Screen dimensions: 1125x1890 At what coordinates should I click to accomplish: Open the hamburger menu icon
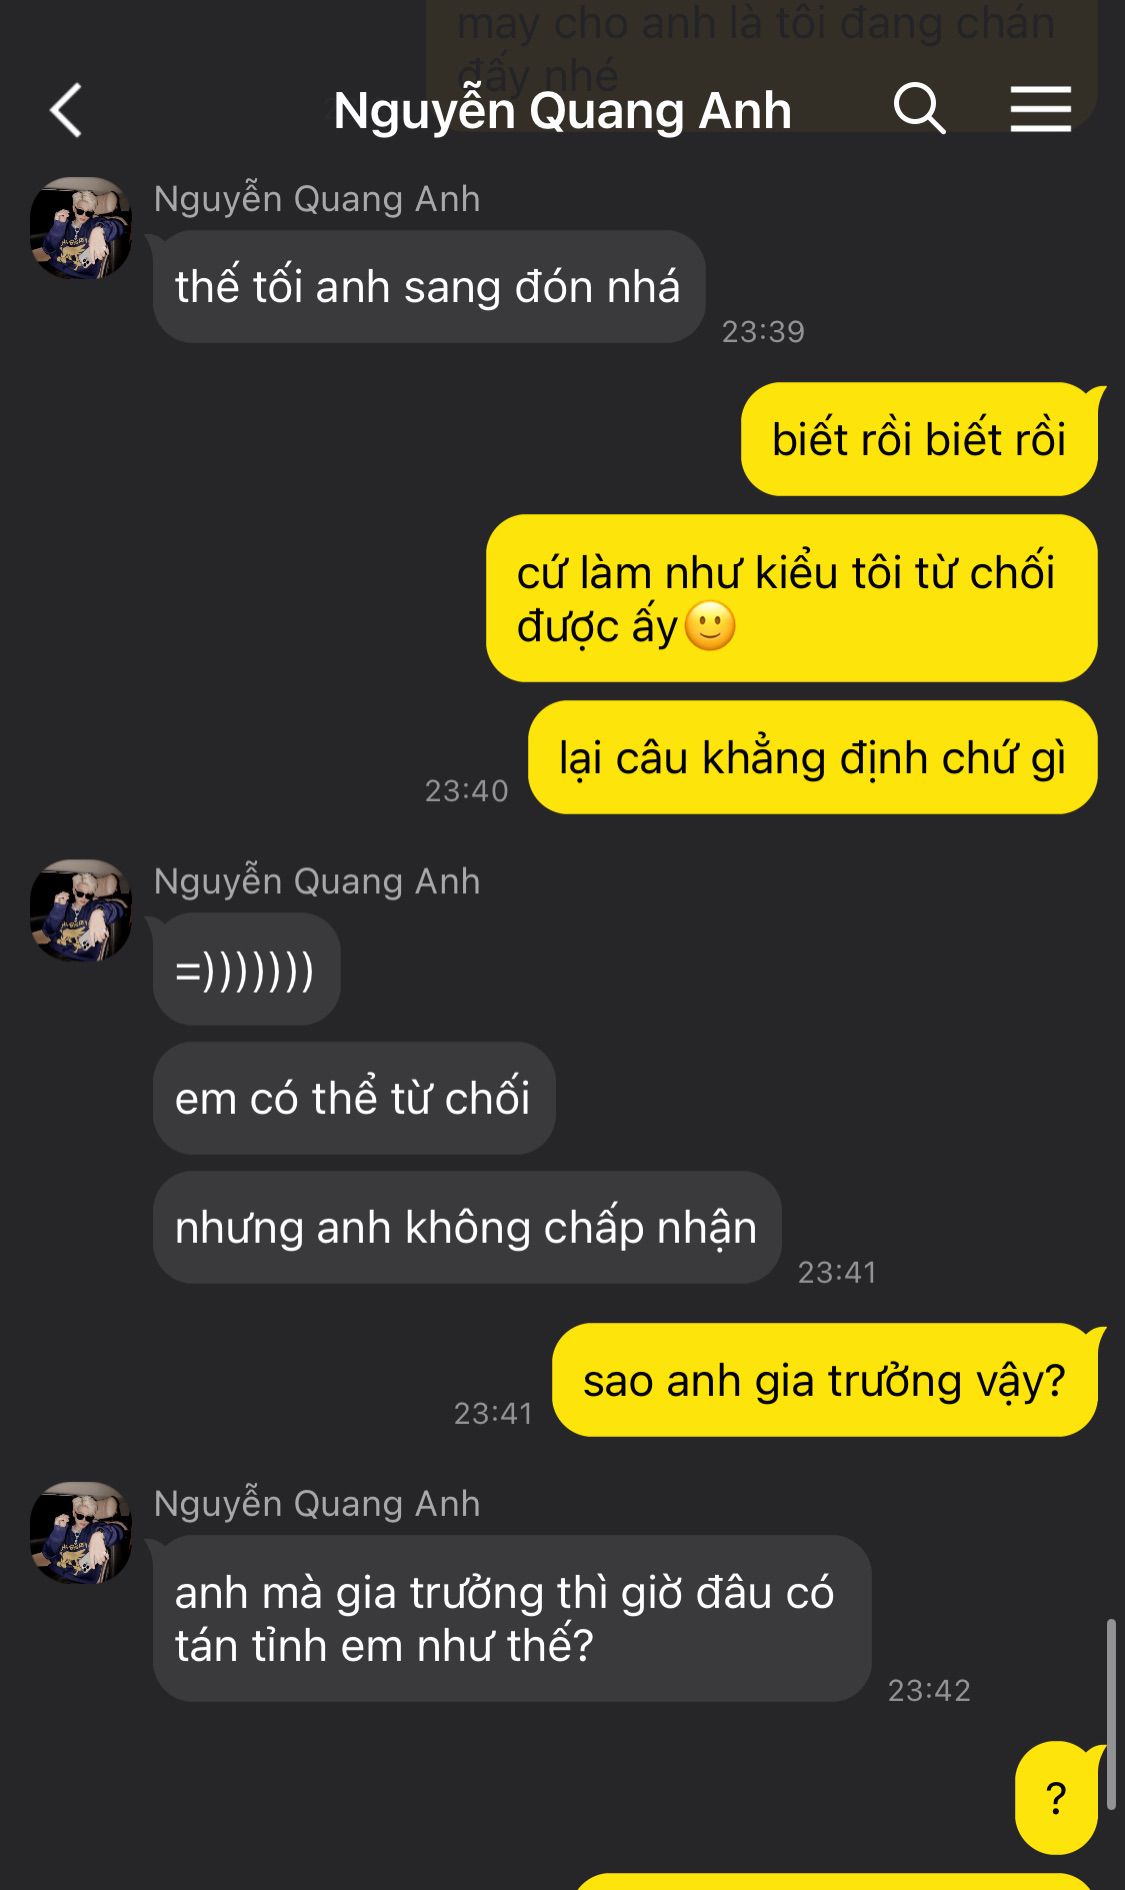pyautogui.click(x=1040, y=109)
